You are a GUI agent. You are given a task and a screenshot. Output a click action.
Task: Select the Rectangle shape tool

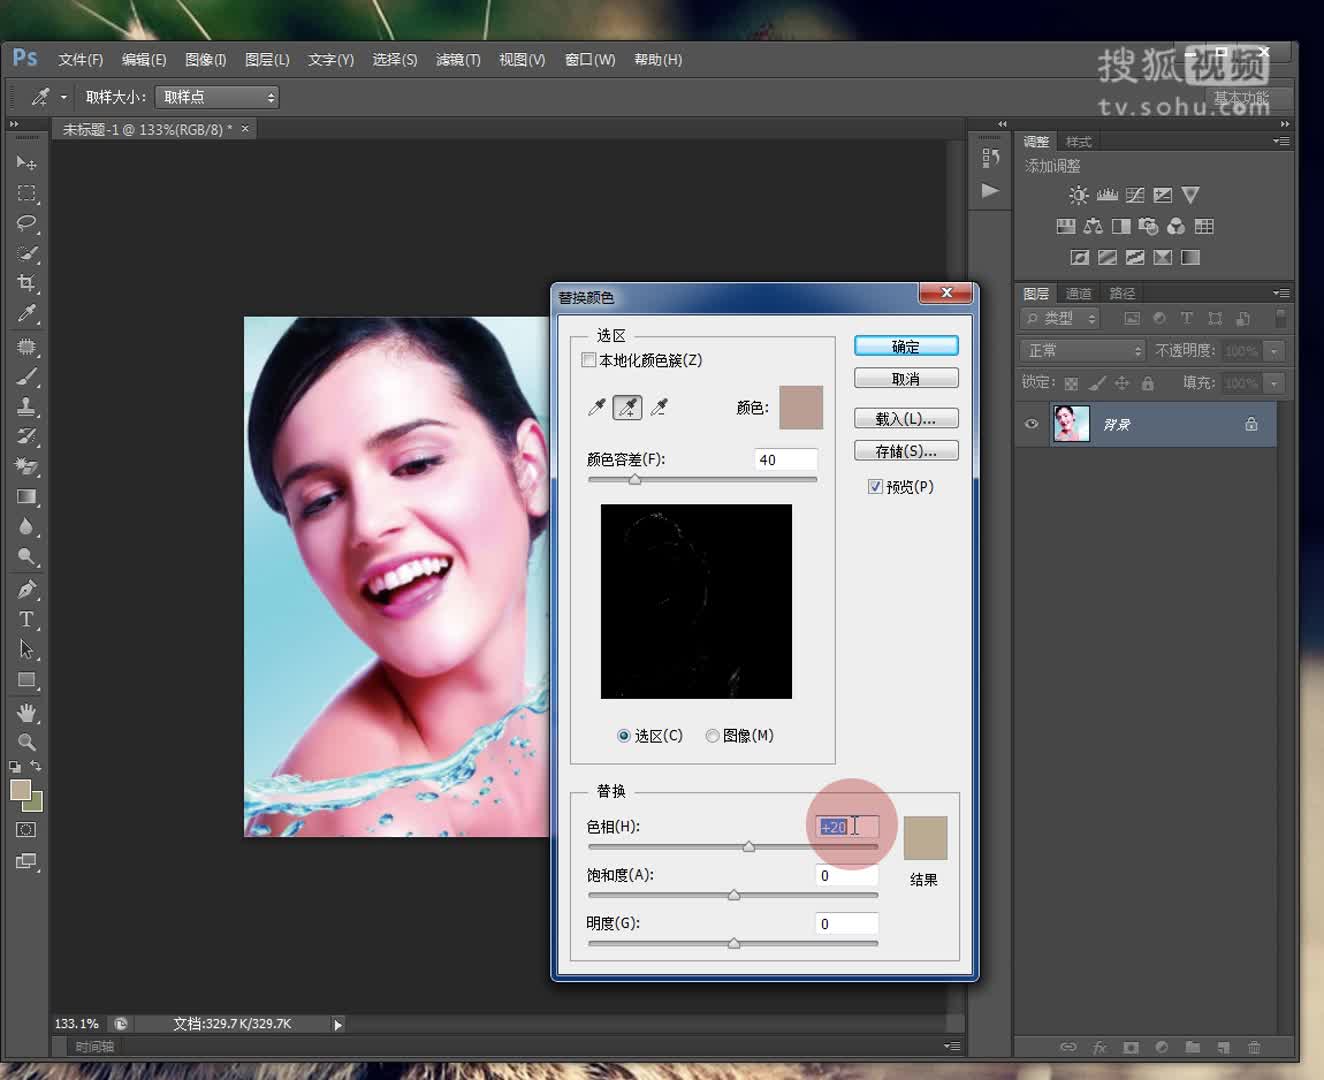pos(26,680)
